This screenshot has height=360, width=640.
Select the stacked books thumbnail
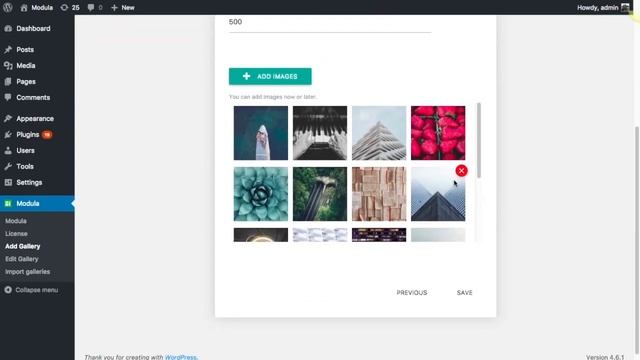379,194
